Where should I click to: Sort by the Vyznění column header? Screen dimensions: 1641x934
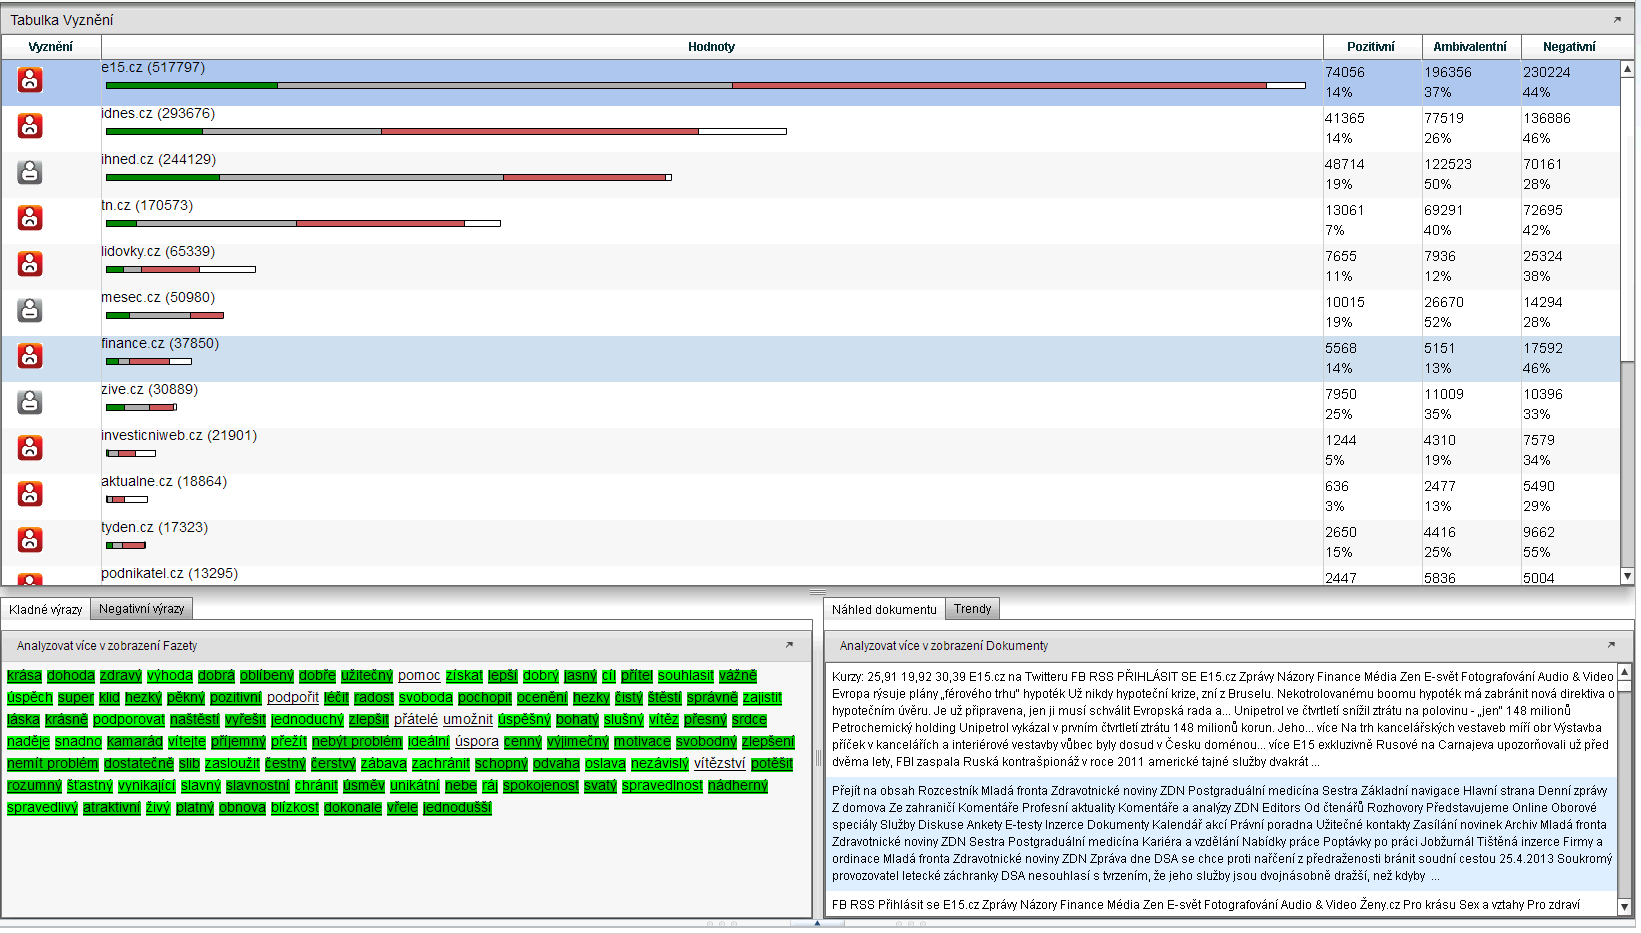(51, 47)
